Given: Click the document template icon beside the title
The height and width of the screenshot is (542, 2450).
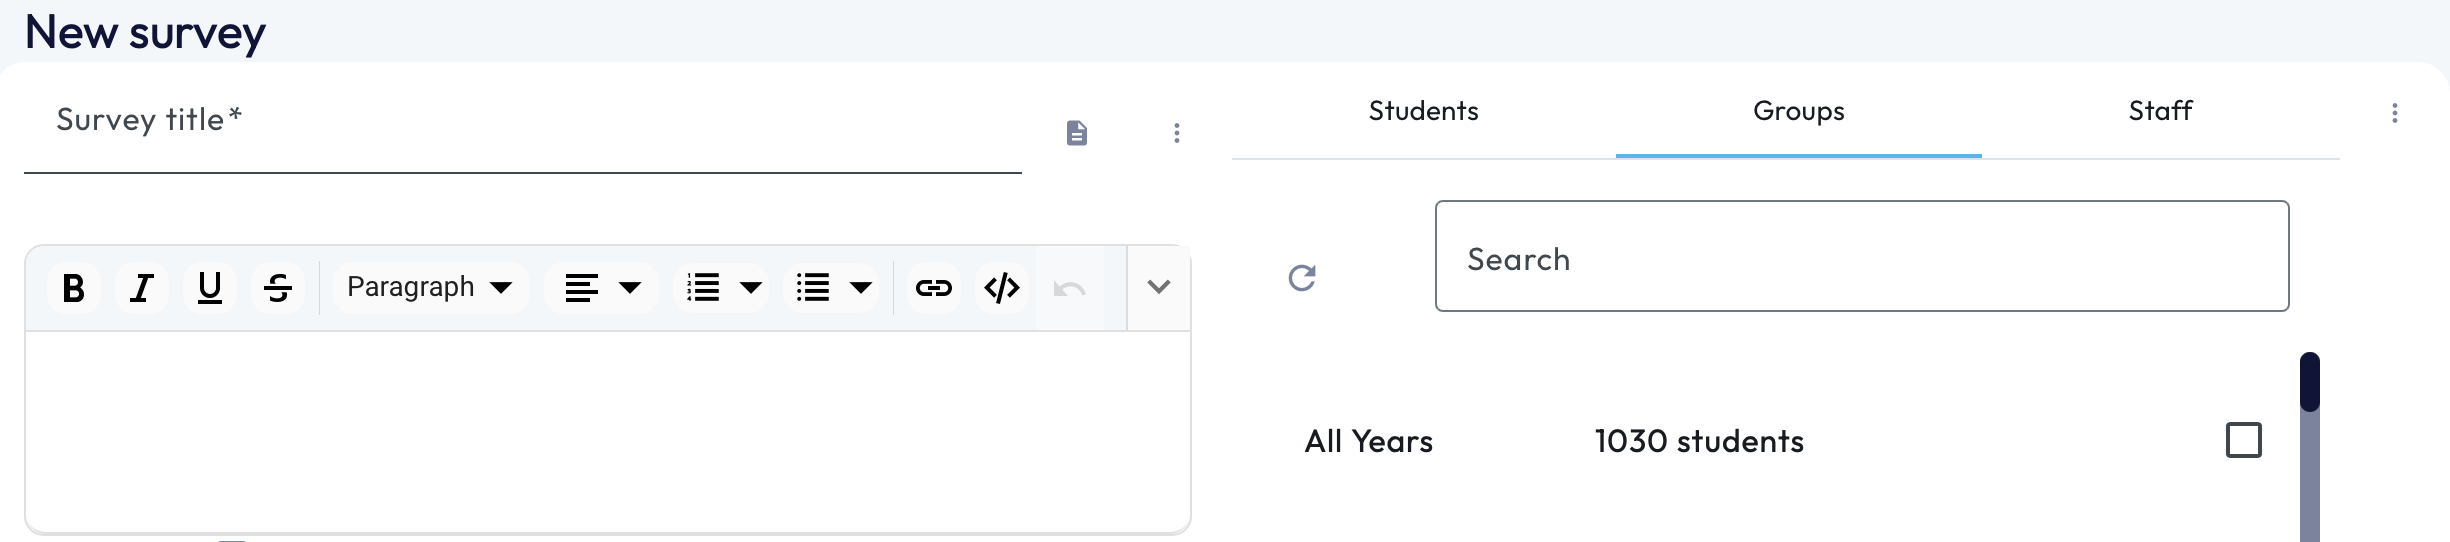Looking at the screenshot, I should click(x=1076, y=133).
